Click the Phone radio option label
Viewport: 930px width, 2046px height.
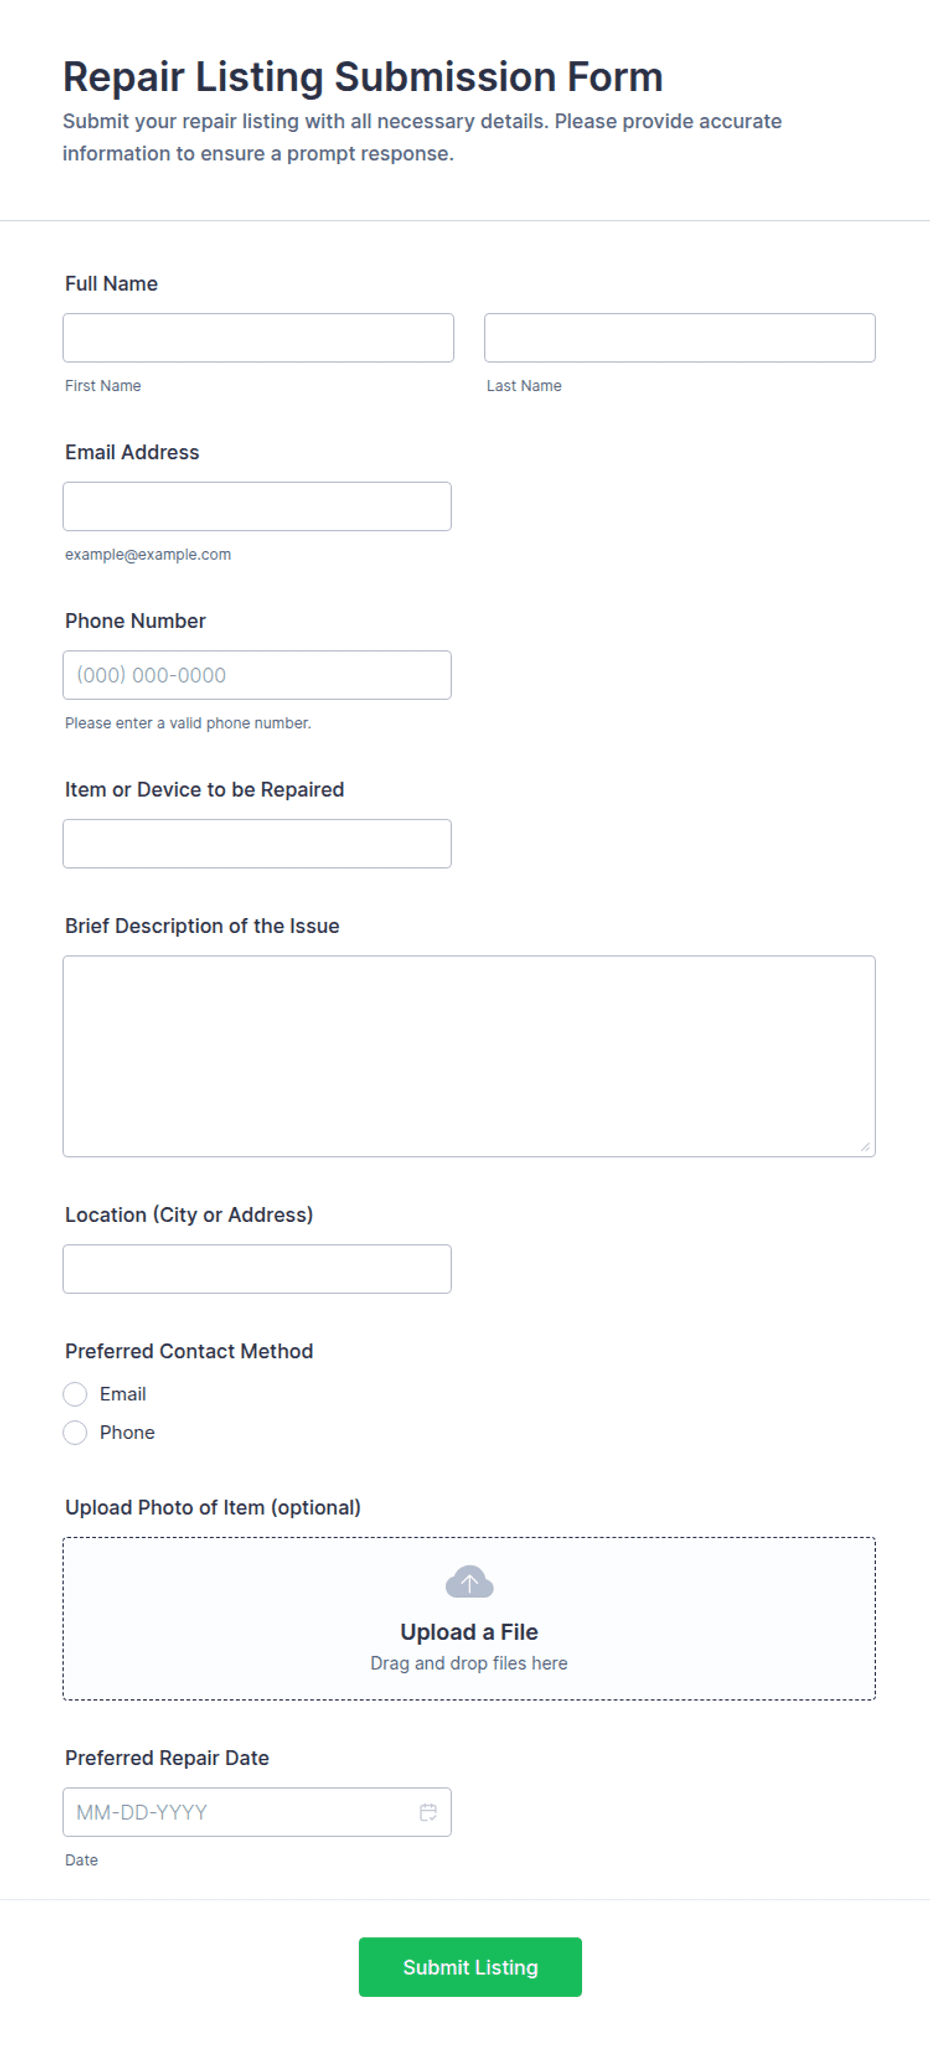coord(127,1433)
